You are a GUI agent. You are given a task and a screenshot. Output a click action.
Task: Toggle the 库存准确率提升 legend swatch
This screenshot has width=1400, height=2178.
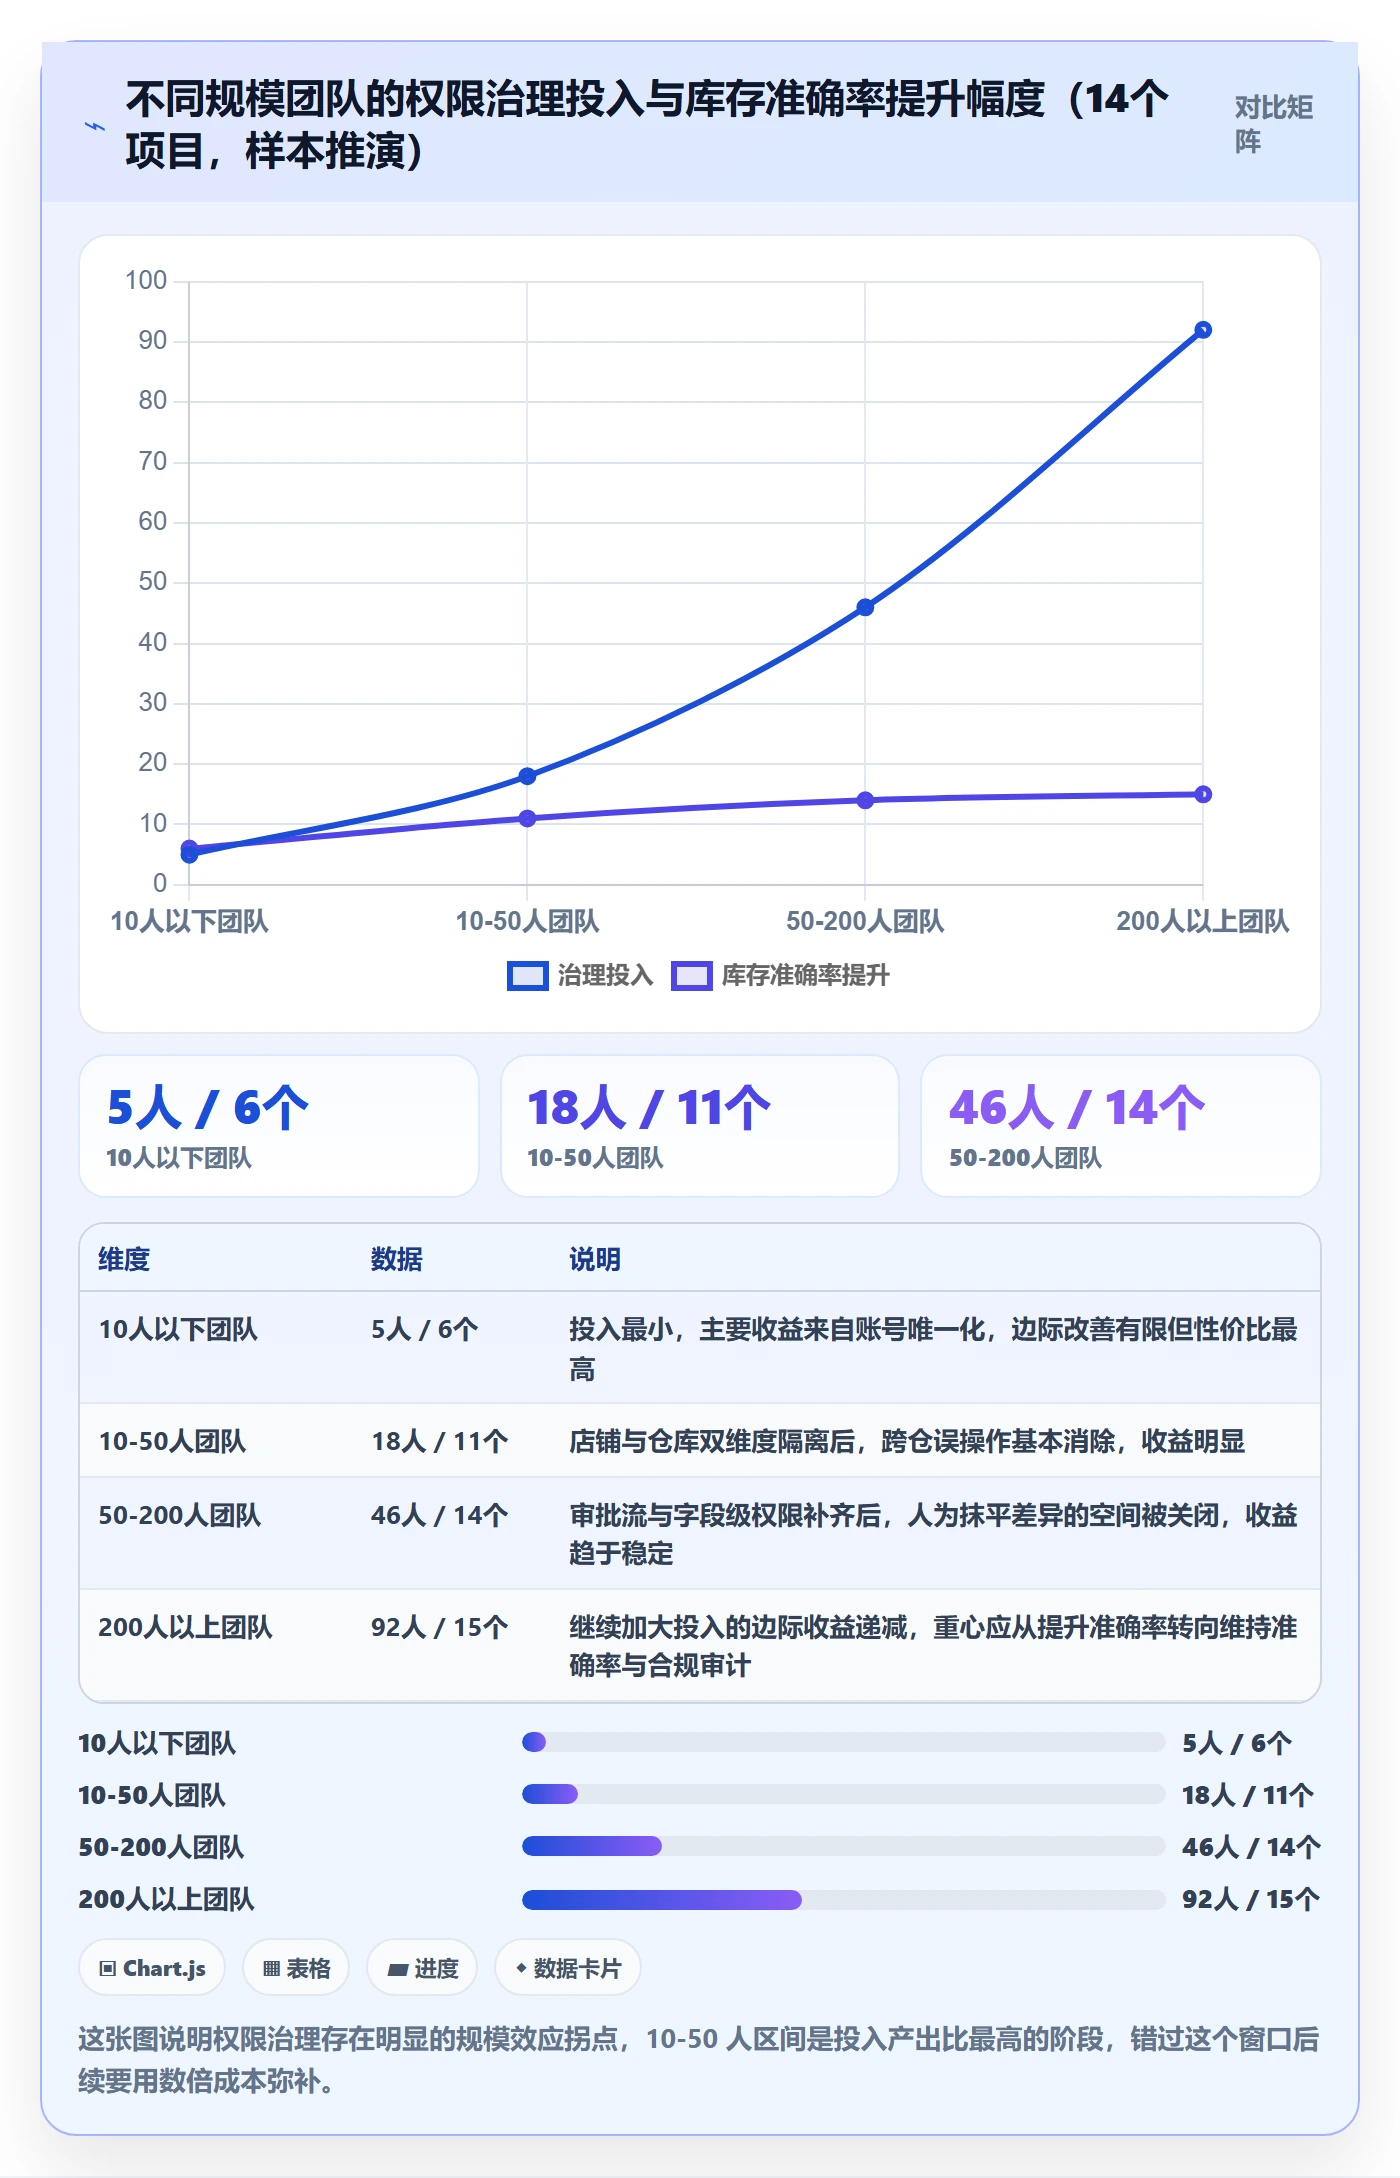pyautogui.click(x=691, y=976)
